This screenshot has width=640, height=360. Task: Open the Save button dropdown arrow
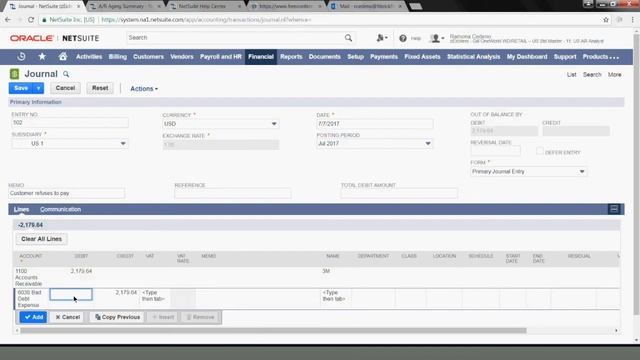(38, 88)
